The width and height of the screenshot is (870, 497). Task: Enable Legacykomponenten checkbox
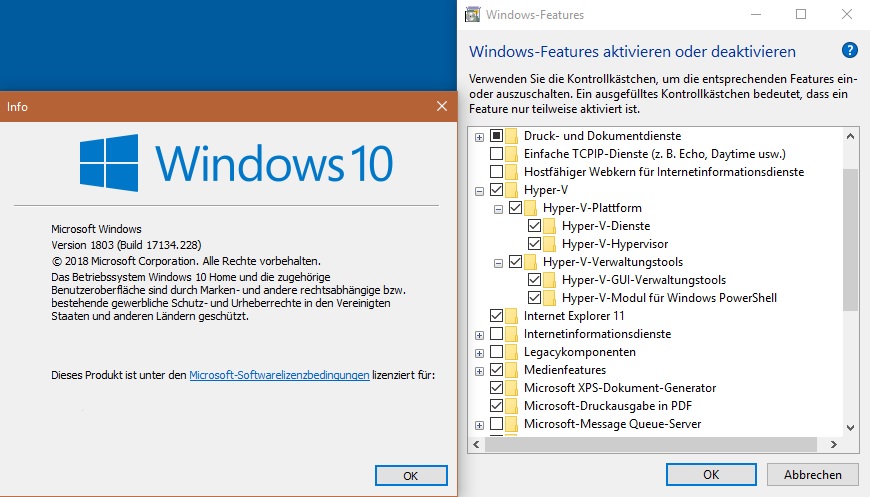[x=497, y=352]
